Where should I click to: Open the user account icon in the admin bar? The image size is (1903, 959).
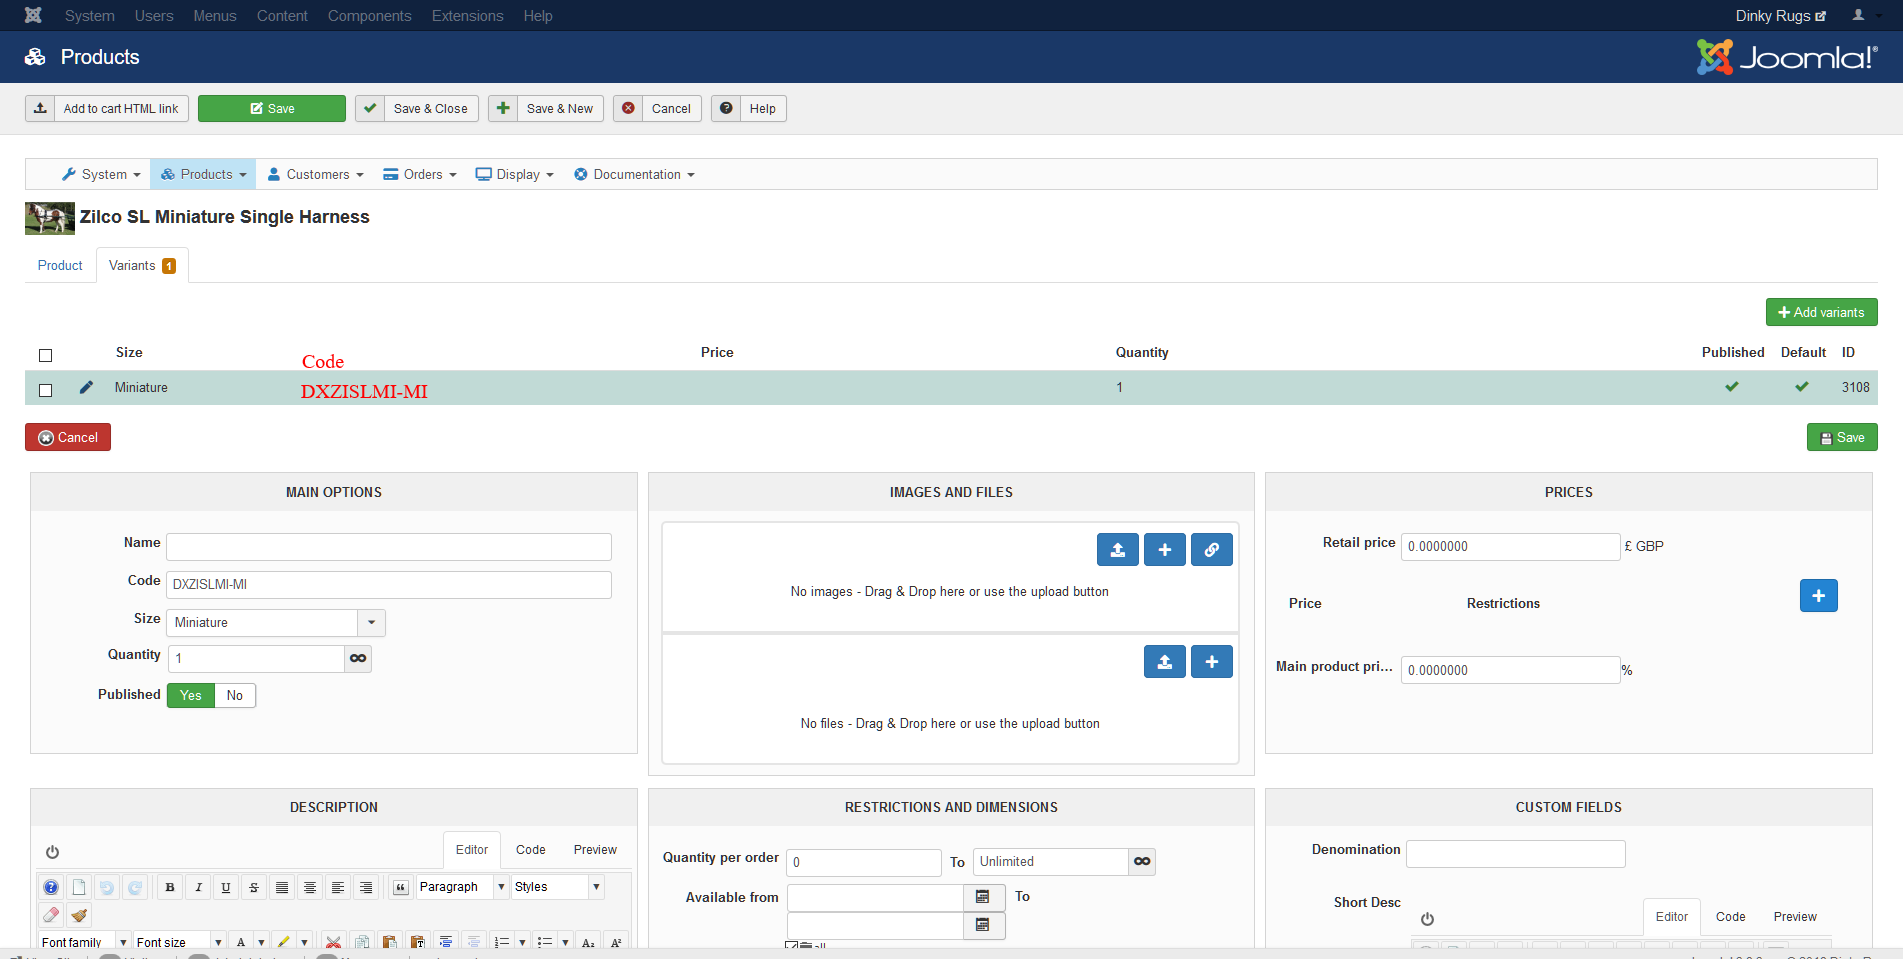pyautogui.click(x=1858, y=15)
